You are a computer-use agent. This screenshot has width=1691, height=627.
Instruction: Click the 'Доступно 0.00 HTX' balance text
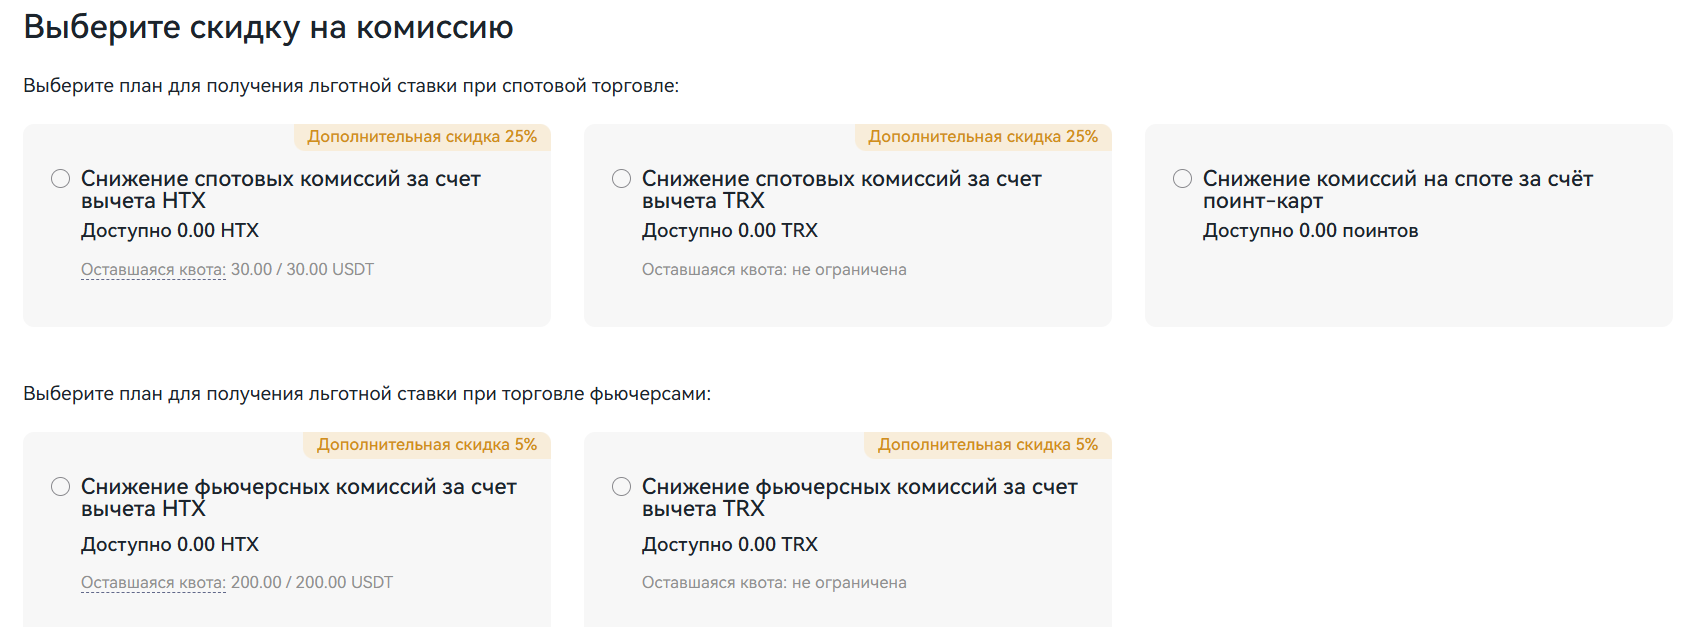168,230
